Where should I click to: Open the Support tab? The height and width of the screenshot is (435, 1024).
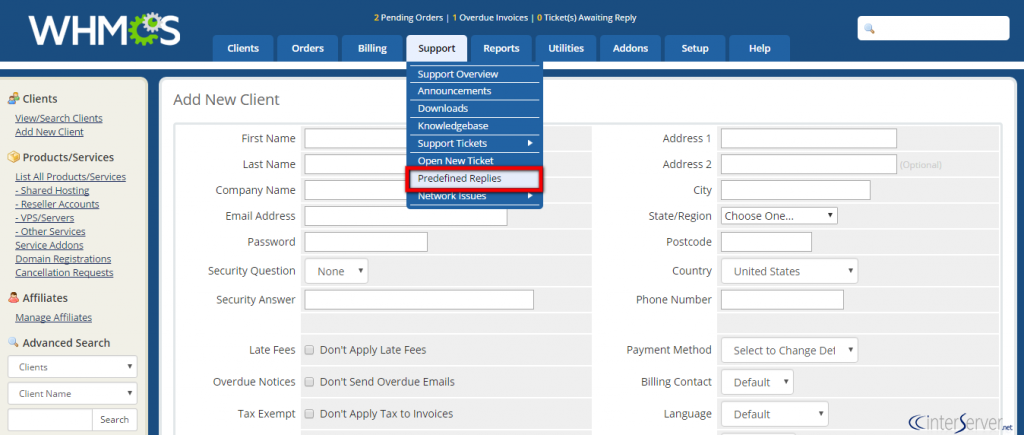[x=437, y=48]
